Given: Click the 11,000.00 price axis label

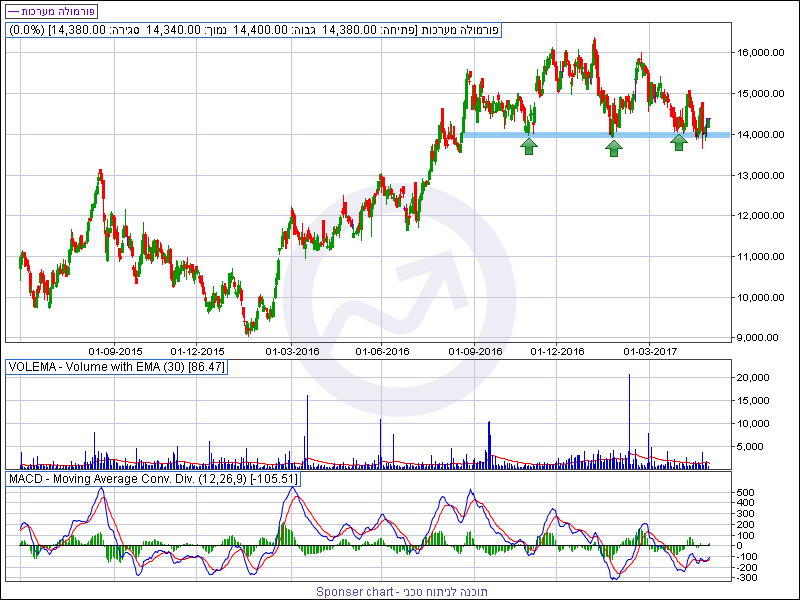Looking at the screenshot, I should 760,256.
